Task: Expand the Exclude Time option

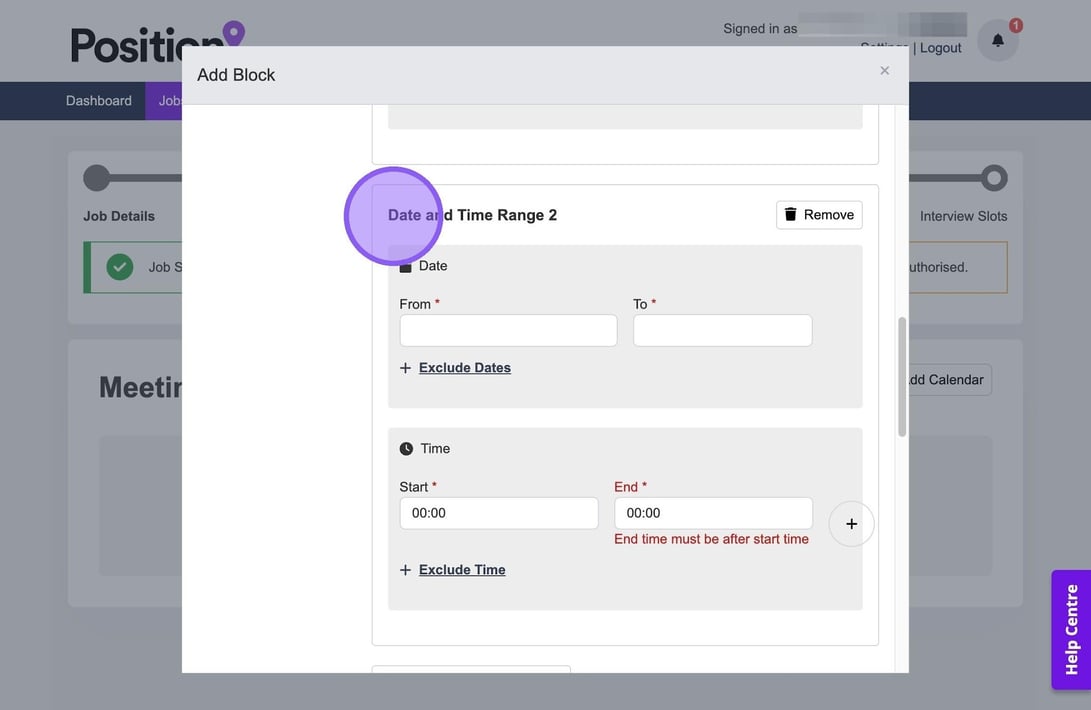Action: pyautogui.click(x=461, y=570)
